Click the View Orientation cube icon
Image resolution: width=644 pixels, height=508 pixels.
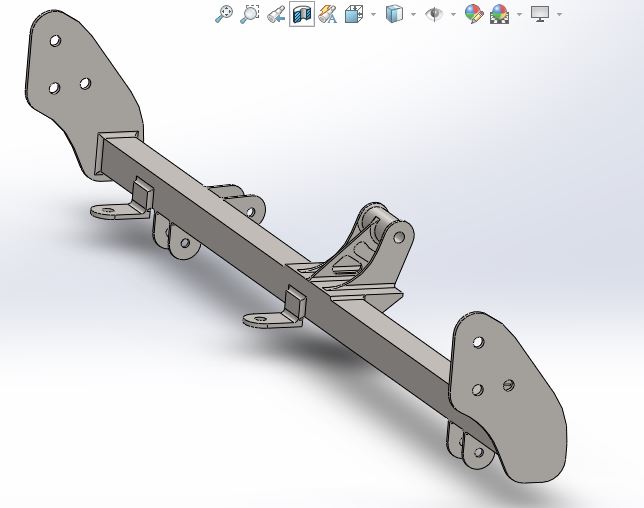pos(354,14)
